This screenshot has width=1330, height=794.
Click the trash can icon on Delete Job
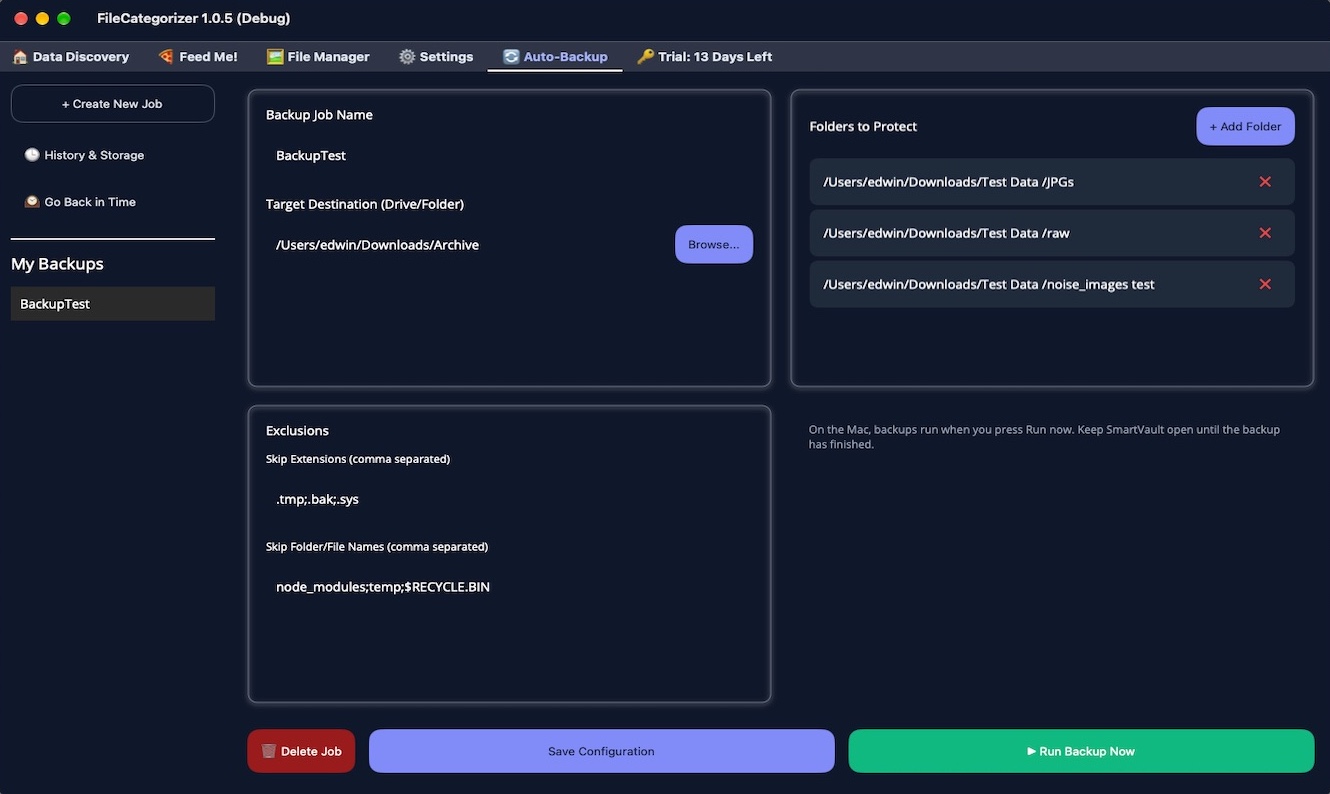269,751
